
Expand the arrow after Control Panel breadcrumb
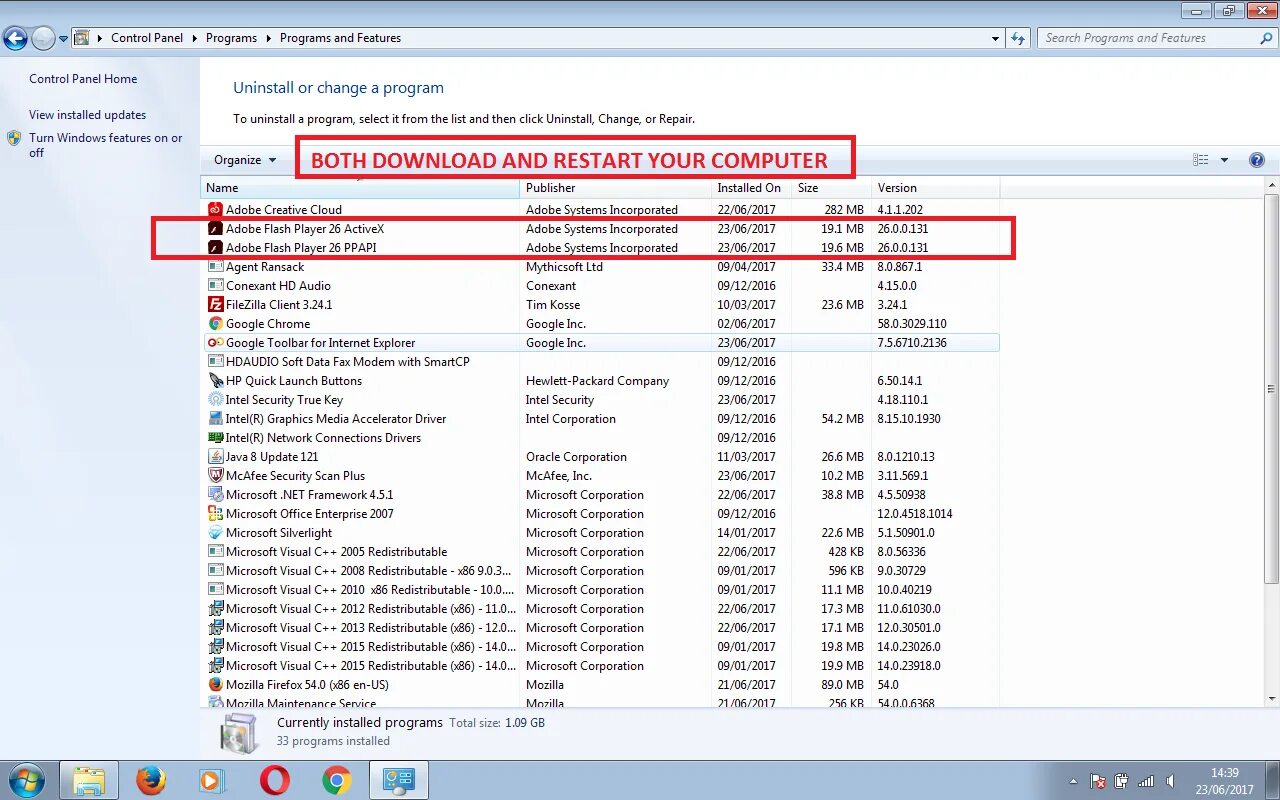click(x=194, y=38)
